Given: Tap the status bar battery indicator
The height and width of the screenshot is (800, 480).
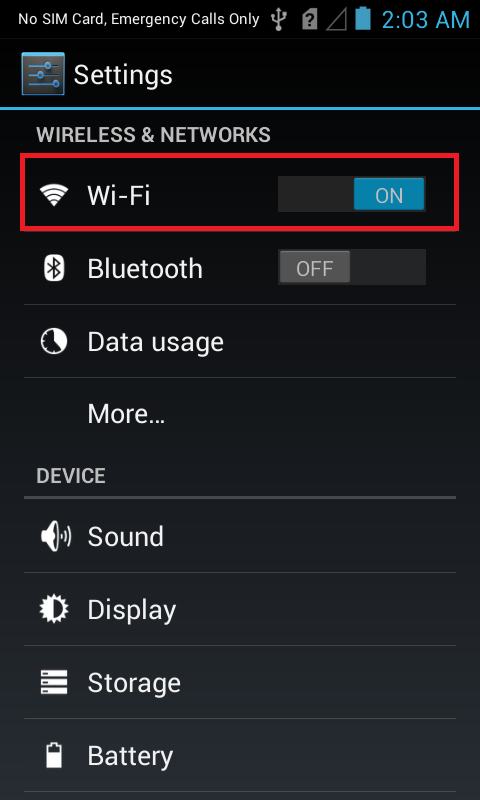Looking at the screenshot, I should tap(363, 18).
